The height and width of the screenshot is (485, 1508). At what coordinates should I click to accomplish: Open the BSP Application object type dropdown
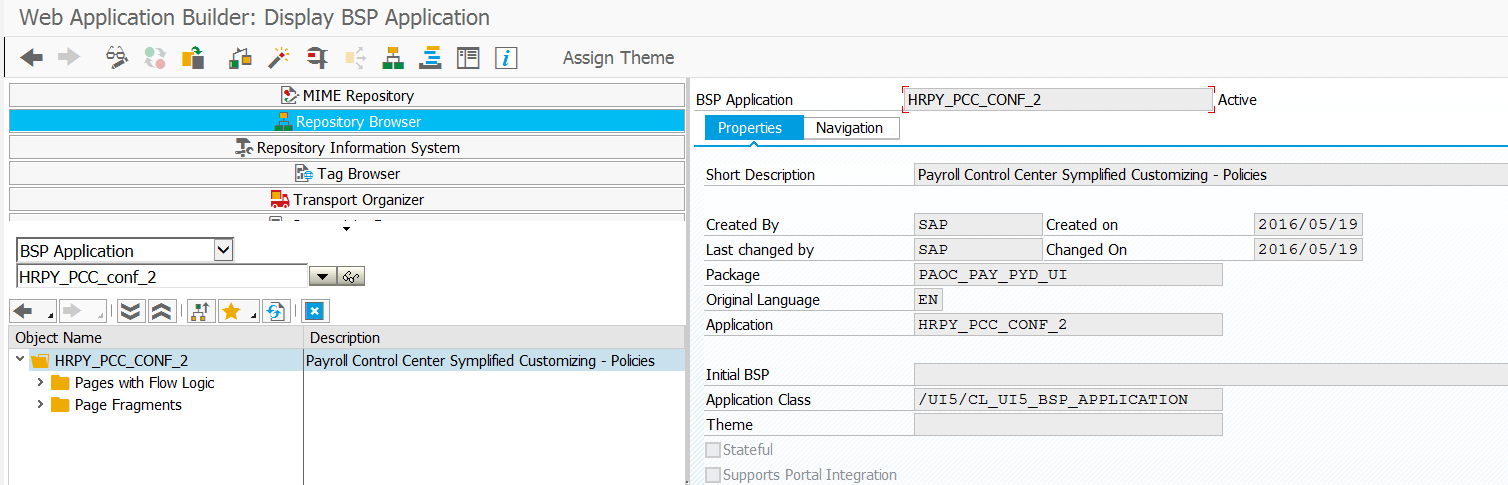pos(224,250)
